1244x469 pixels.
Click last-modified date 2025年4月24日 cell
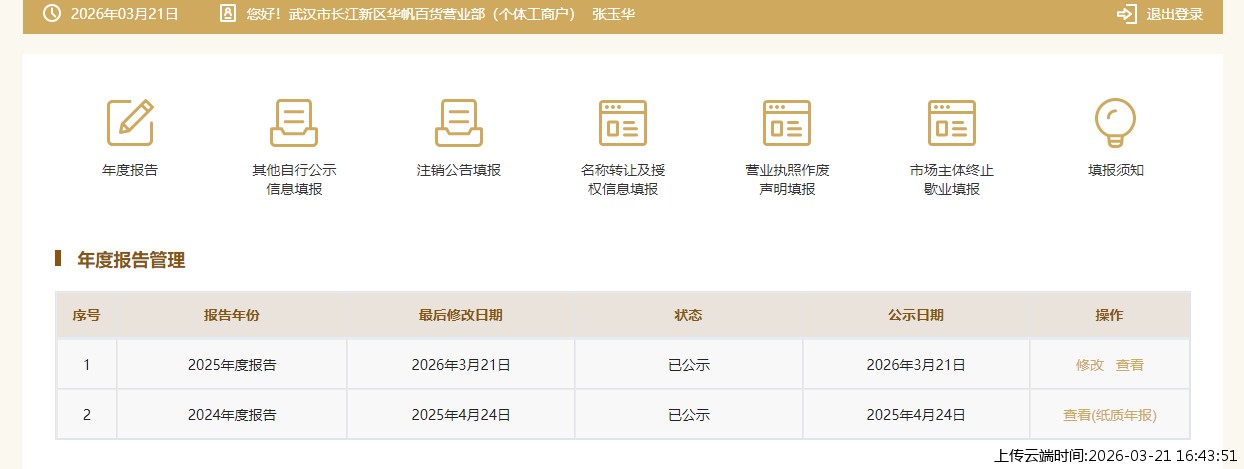pyautogui.click(x=461, y=415)
